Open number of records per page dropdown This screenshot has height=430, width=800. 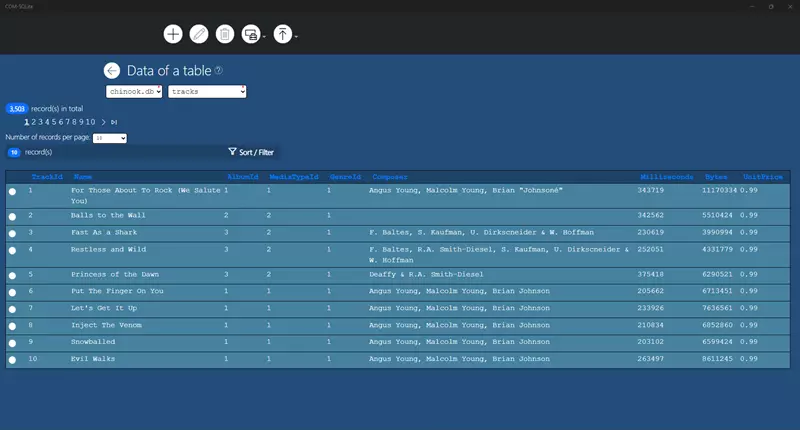point(110,138)
